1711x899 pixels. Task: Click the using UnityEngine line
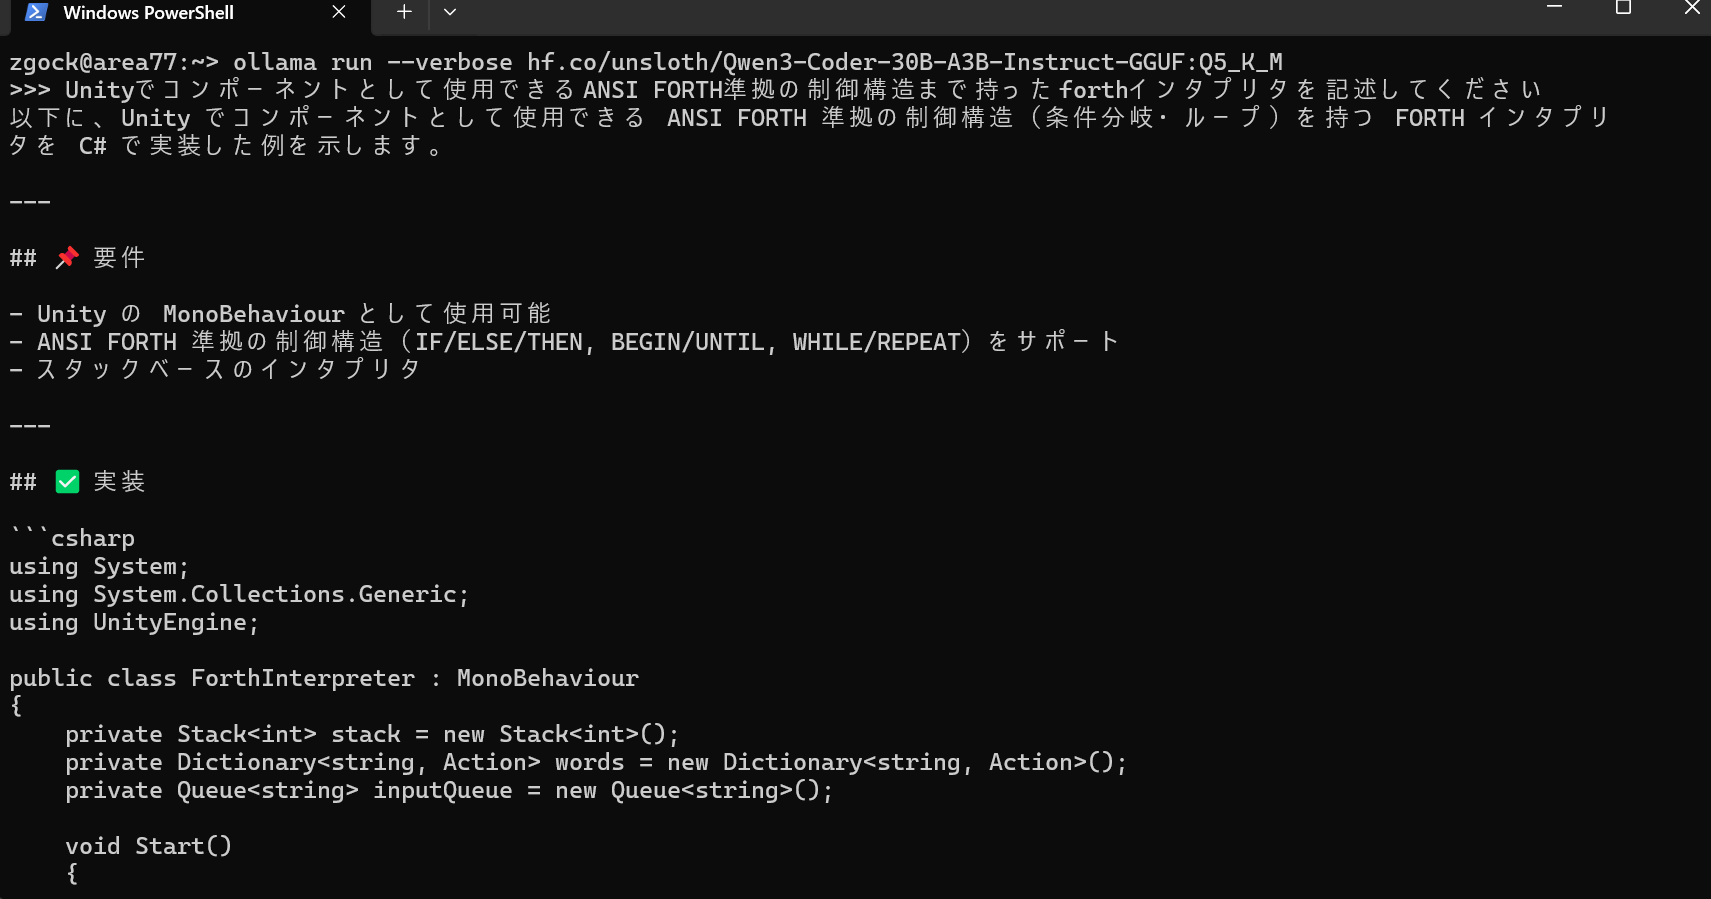pos(134,623)
